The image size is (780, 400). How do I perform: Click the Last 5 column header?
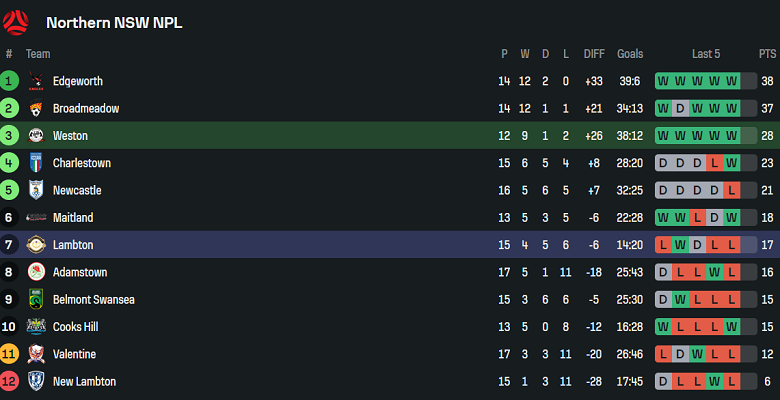click(x=705, y=54)
